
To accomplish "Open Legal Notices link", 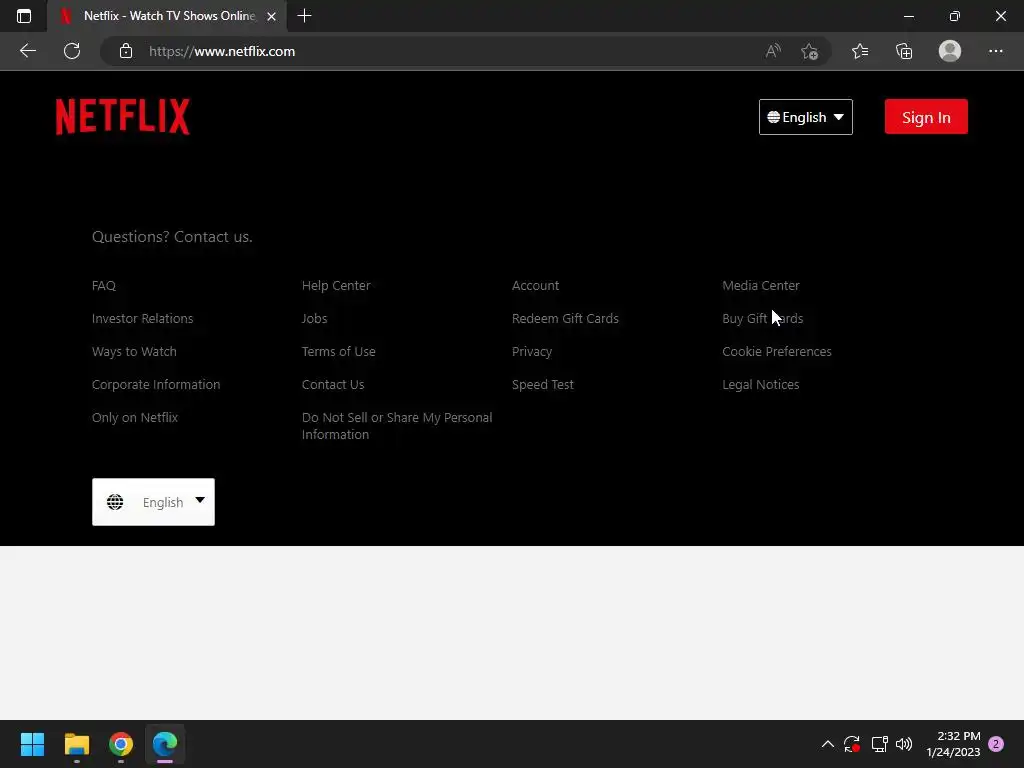I will 760,384.
